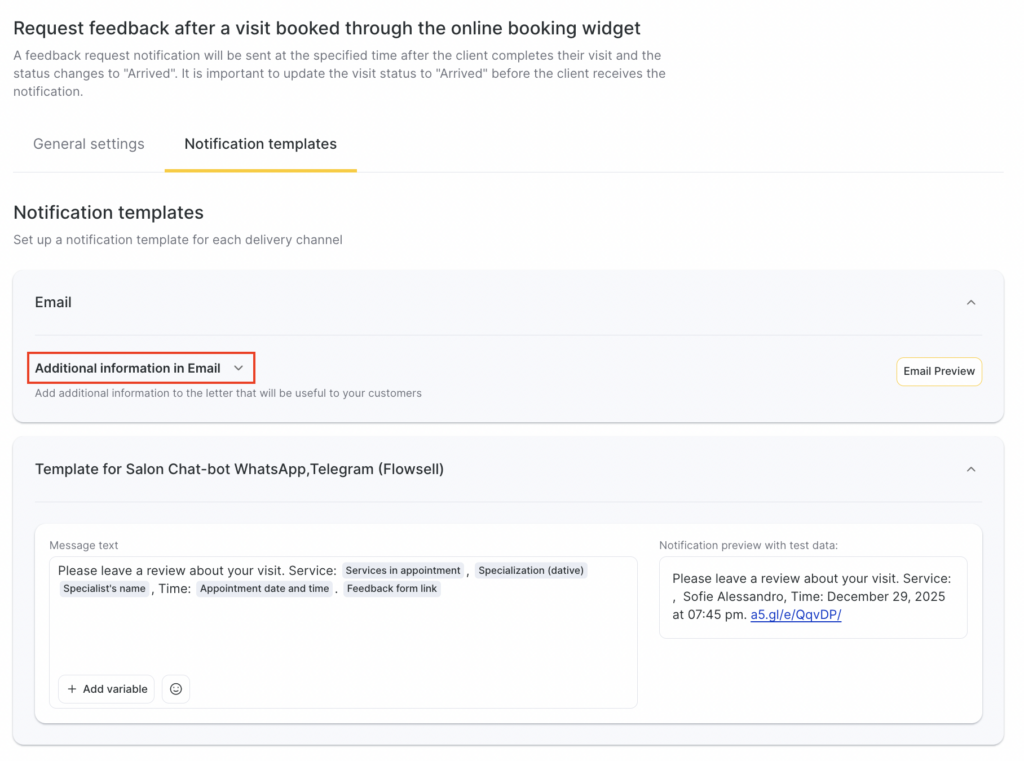Click the Message text field label
Image resolution: width=1024 pixels, height=761 pixels.
[84, 545]
